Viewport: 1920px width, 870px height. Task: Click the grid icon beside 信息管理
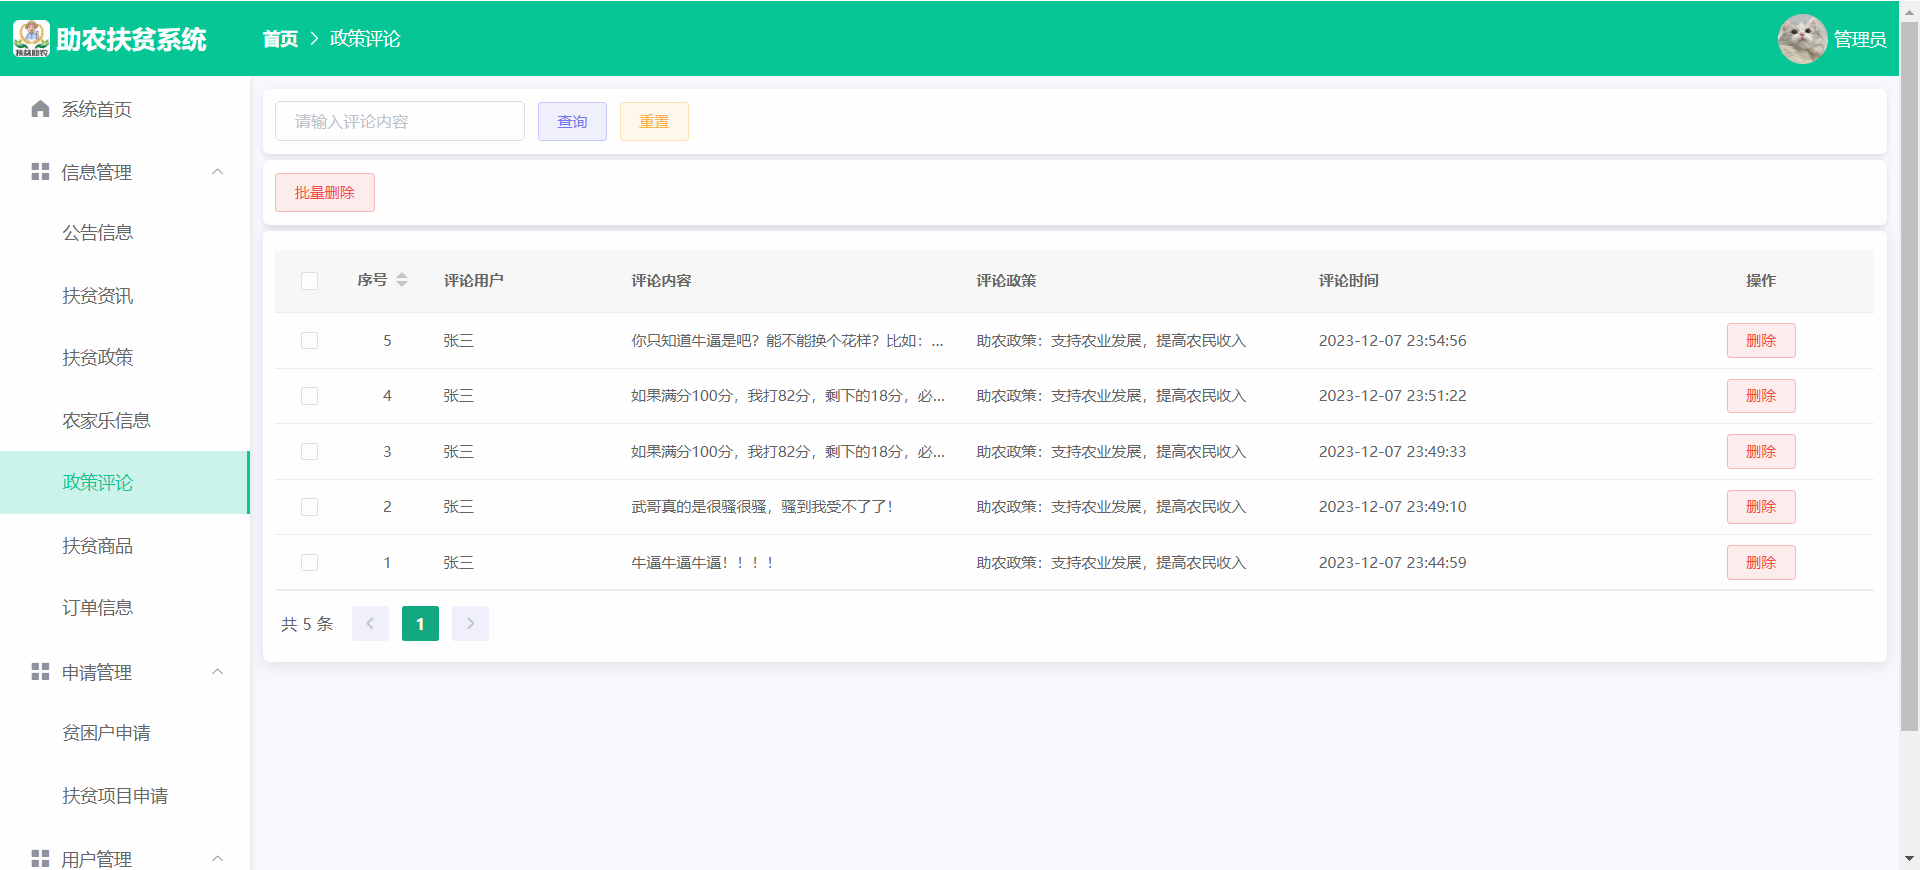tap(40, 172)
